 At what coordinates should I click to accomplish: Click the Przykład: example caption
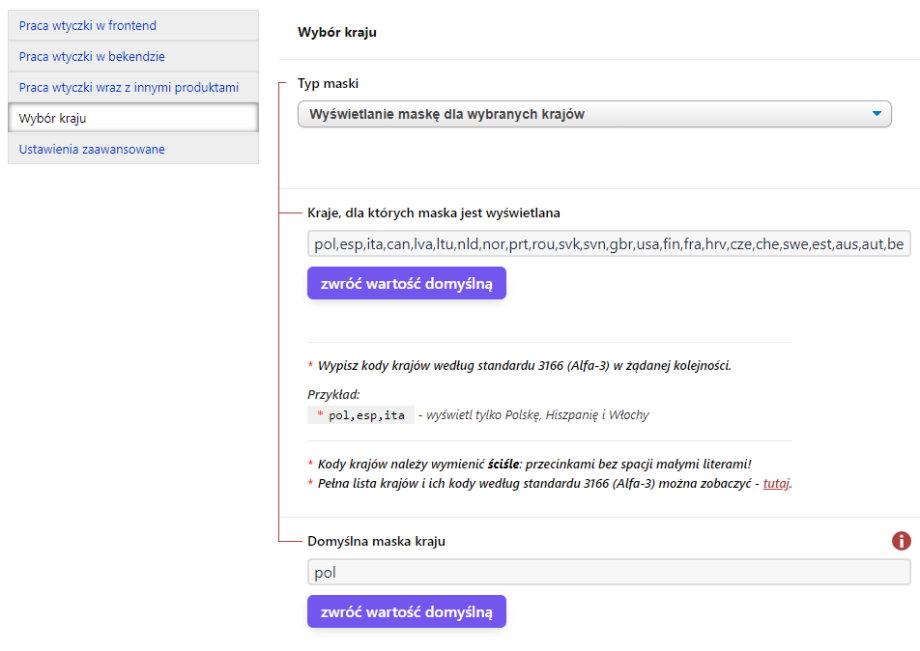pyautogui.click(x=334, y=394)
